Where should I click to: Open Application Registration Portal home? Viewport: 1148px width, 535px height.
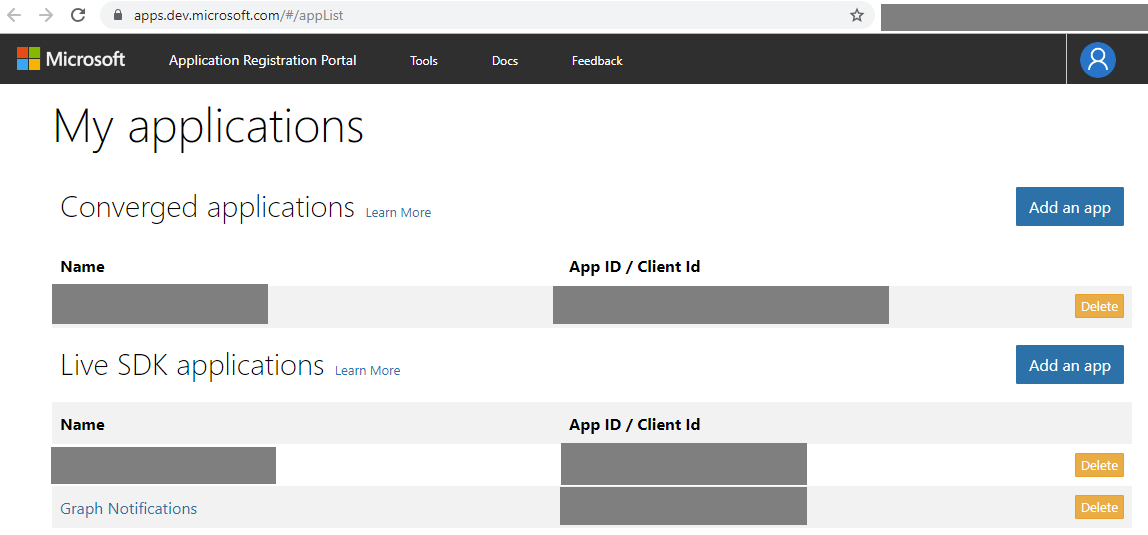[263, 61]
